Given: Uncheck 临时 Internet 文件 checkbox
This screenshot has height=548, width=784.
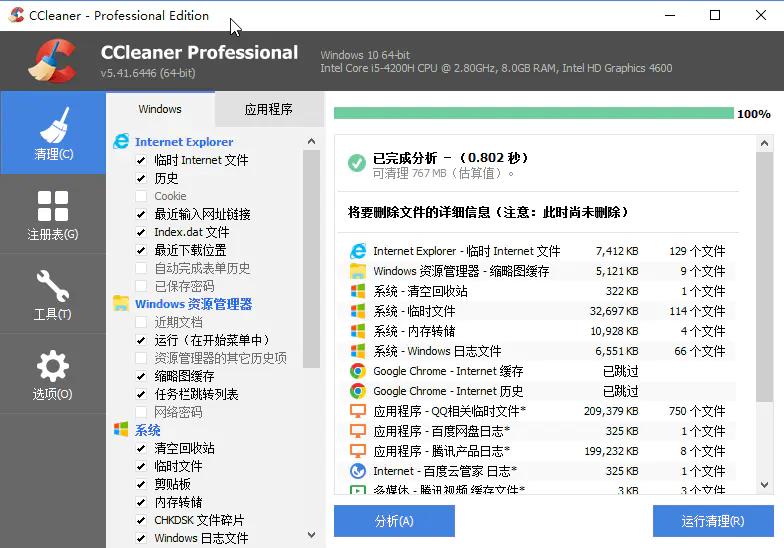Looking at the screenshot, I should [x=142, y=160].
